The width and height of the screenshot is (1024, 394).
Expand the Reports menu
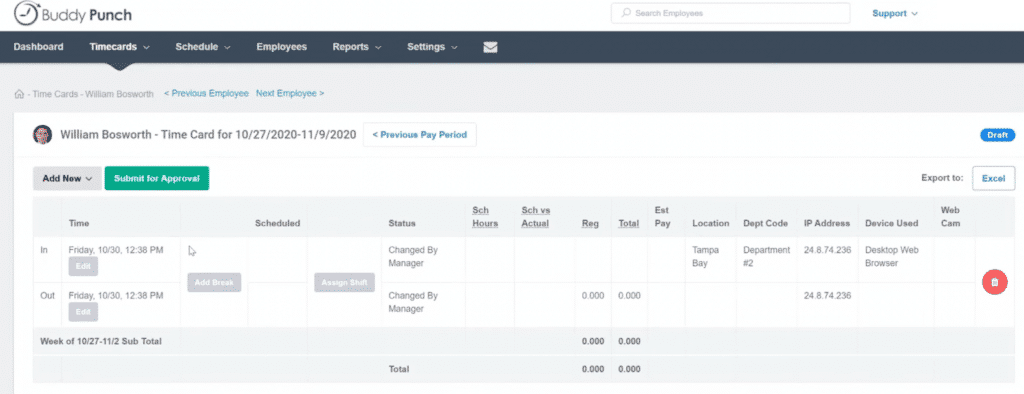(x=357, y=47)
